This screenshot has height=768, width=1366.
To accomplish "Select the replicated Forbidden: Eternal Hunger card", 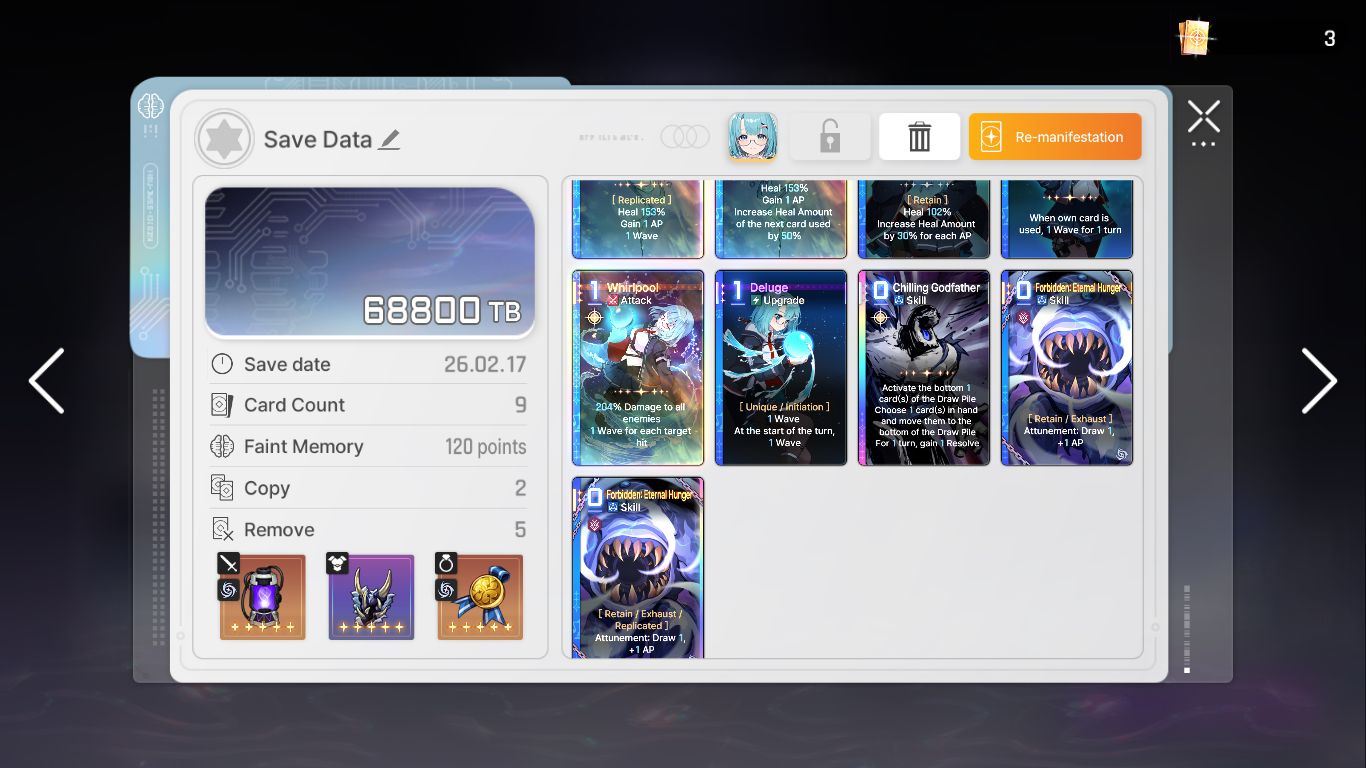I will pos(638,567).
